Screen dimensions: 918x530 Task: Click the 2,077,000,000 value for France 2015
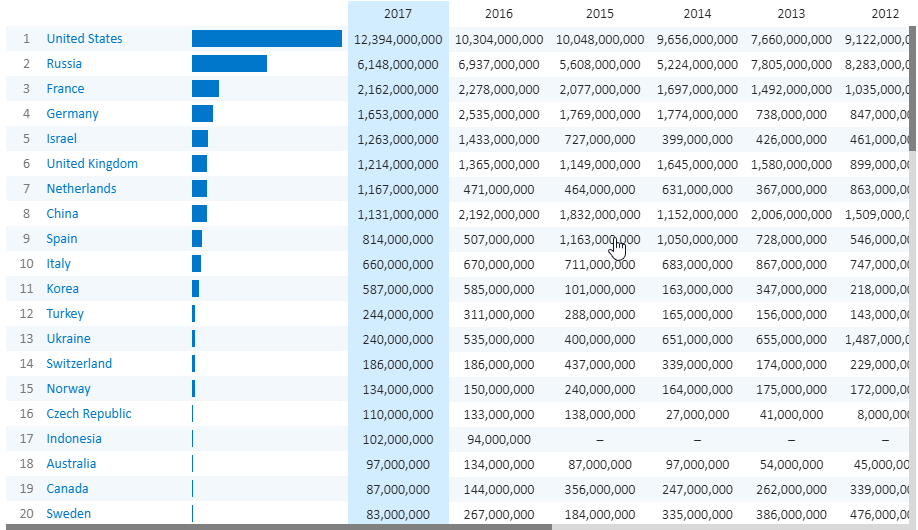coord(600,90)
